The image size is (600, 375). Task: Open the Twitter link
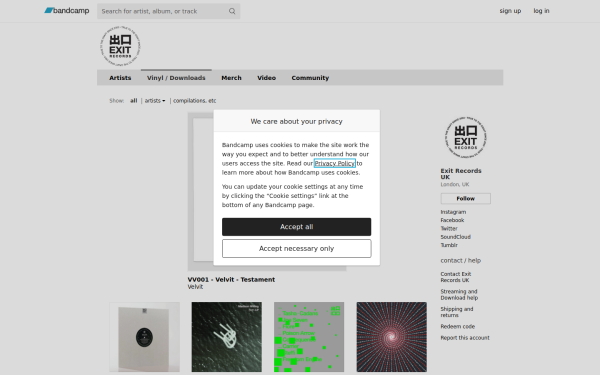(449, 228)
